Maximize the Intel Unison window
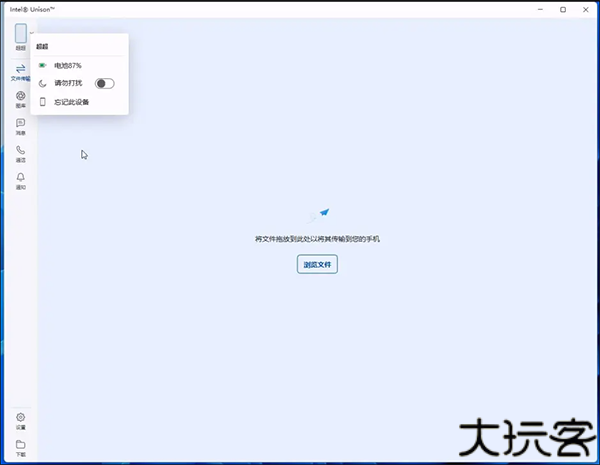This screenshot has height=465, width=600. [x=563, y=10]
